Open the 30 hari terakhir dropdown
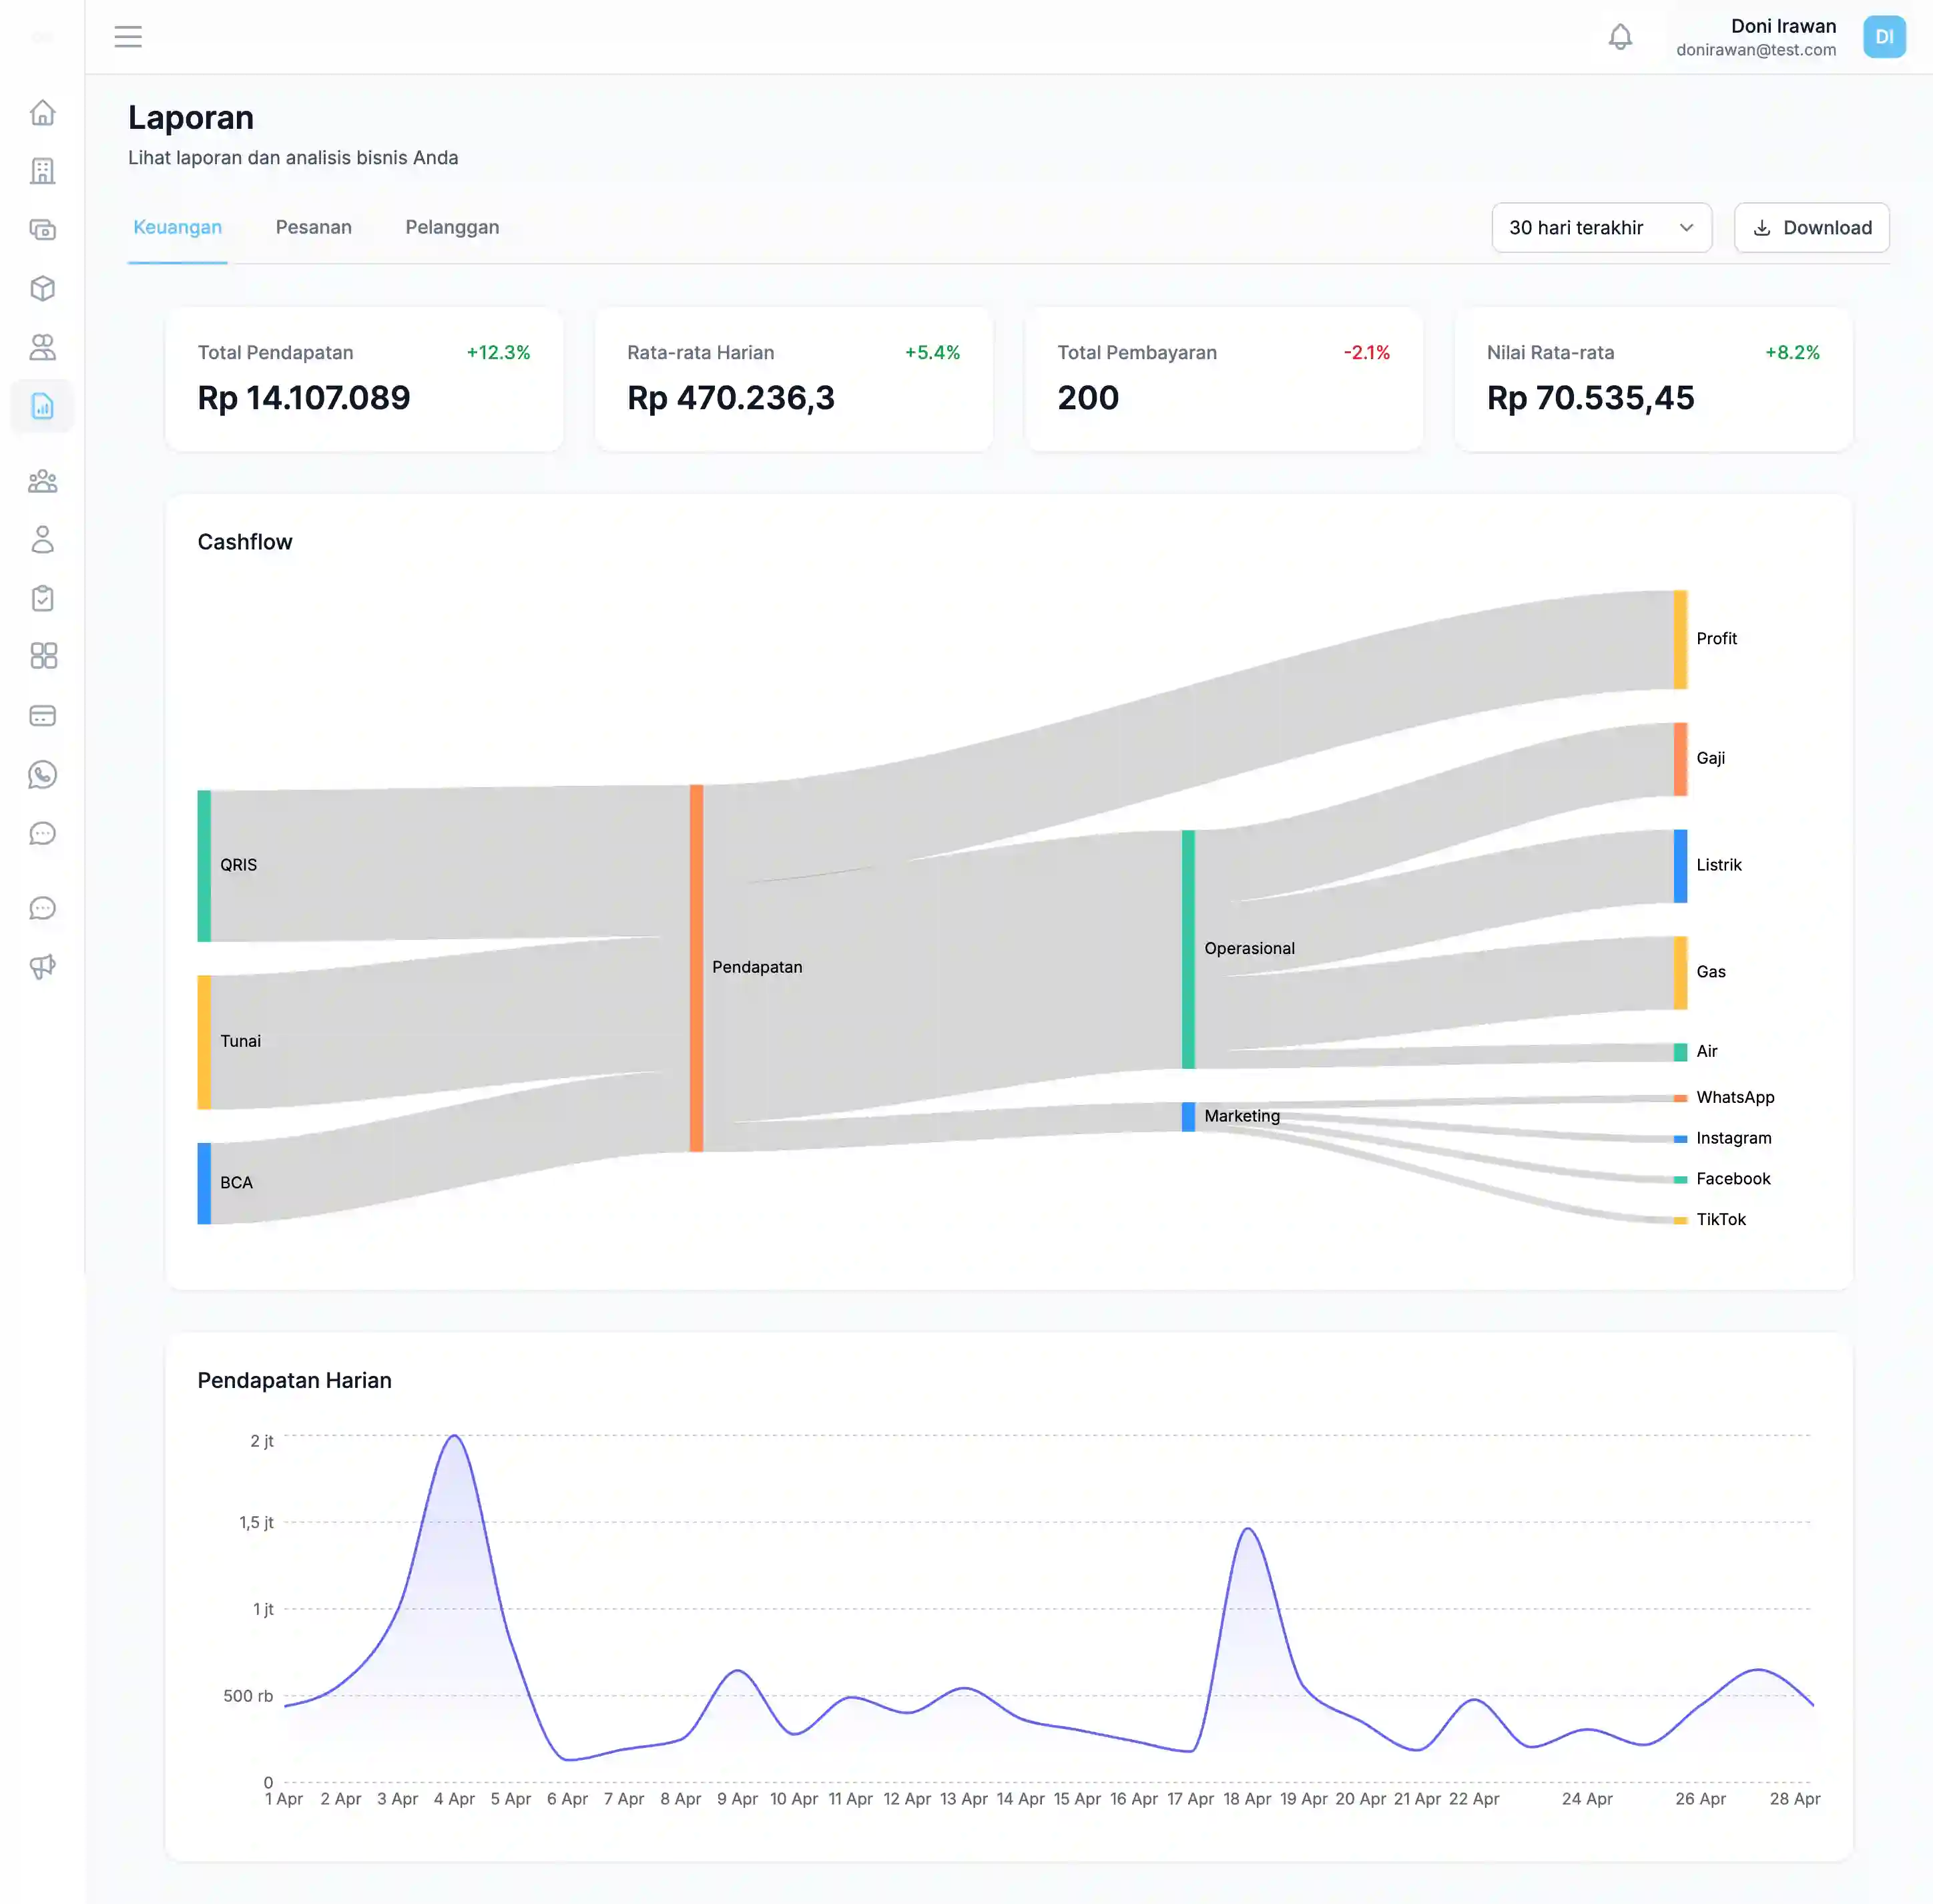Viewport: 1933px width, 1904px height. (1600, 227)
